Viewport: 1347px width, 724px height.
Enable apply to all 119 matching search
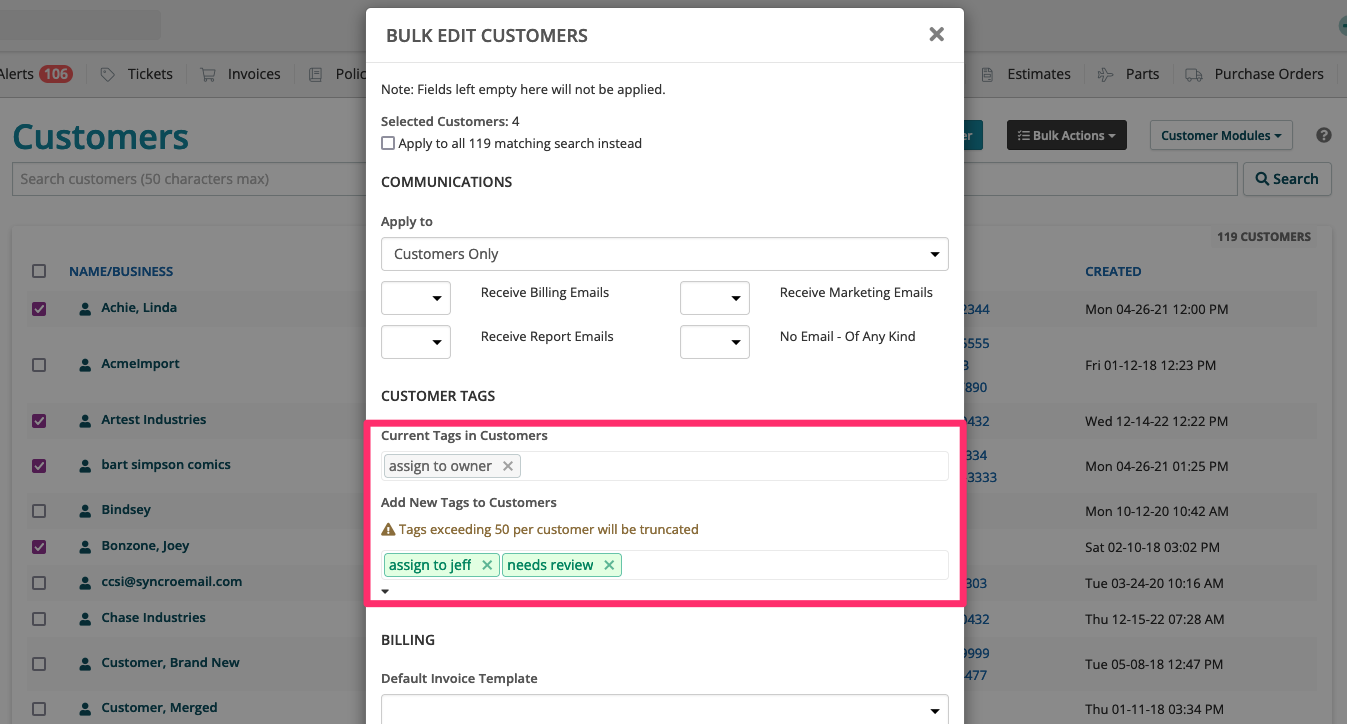pyautogui.click(x=388, y=144)
